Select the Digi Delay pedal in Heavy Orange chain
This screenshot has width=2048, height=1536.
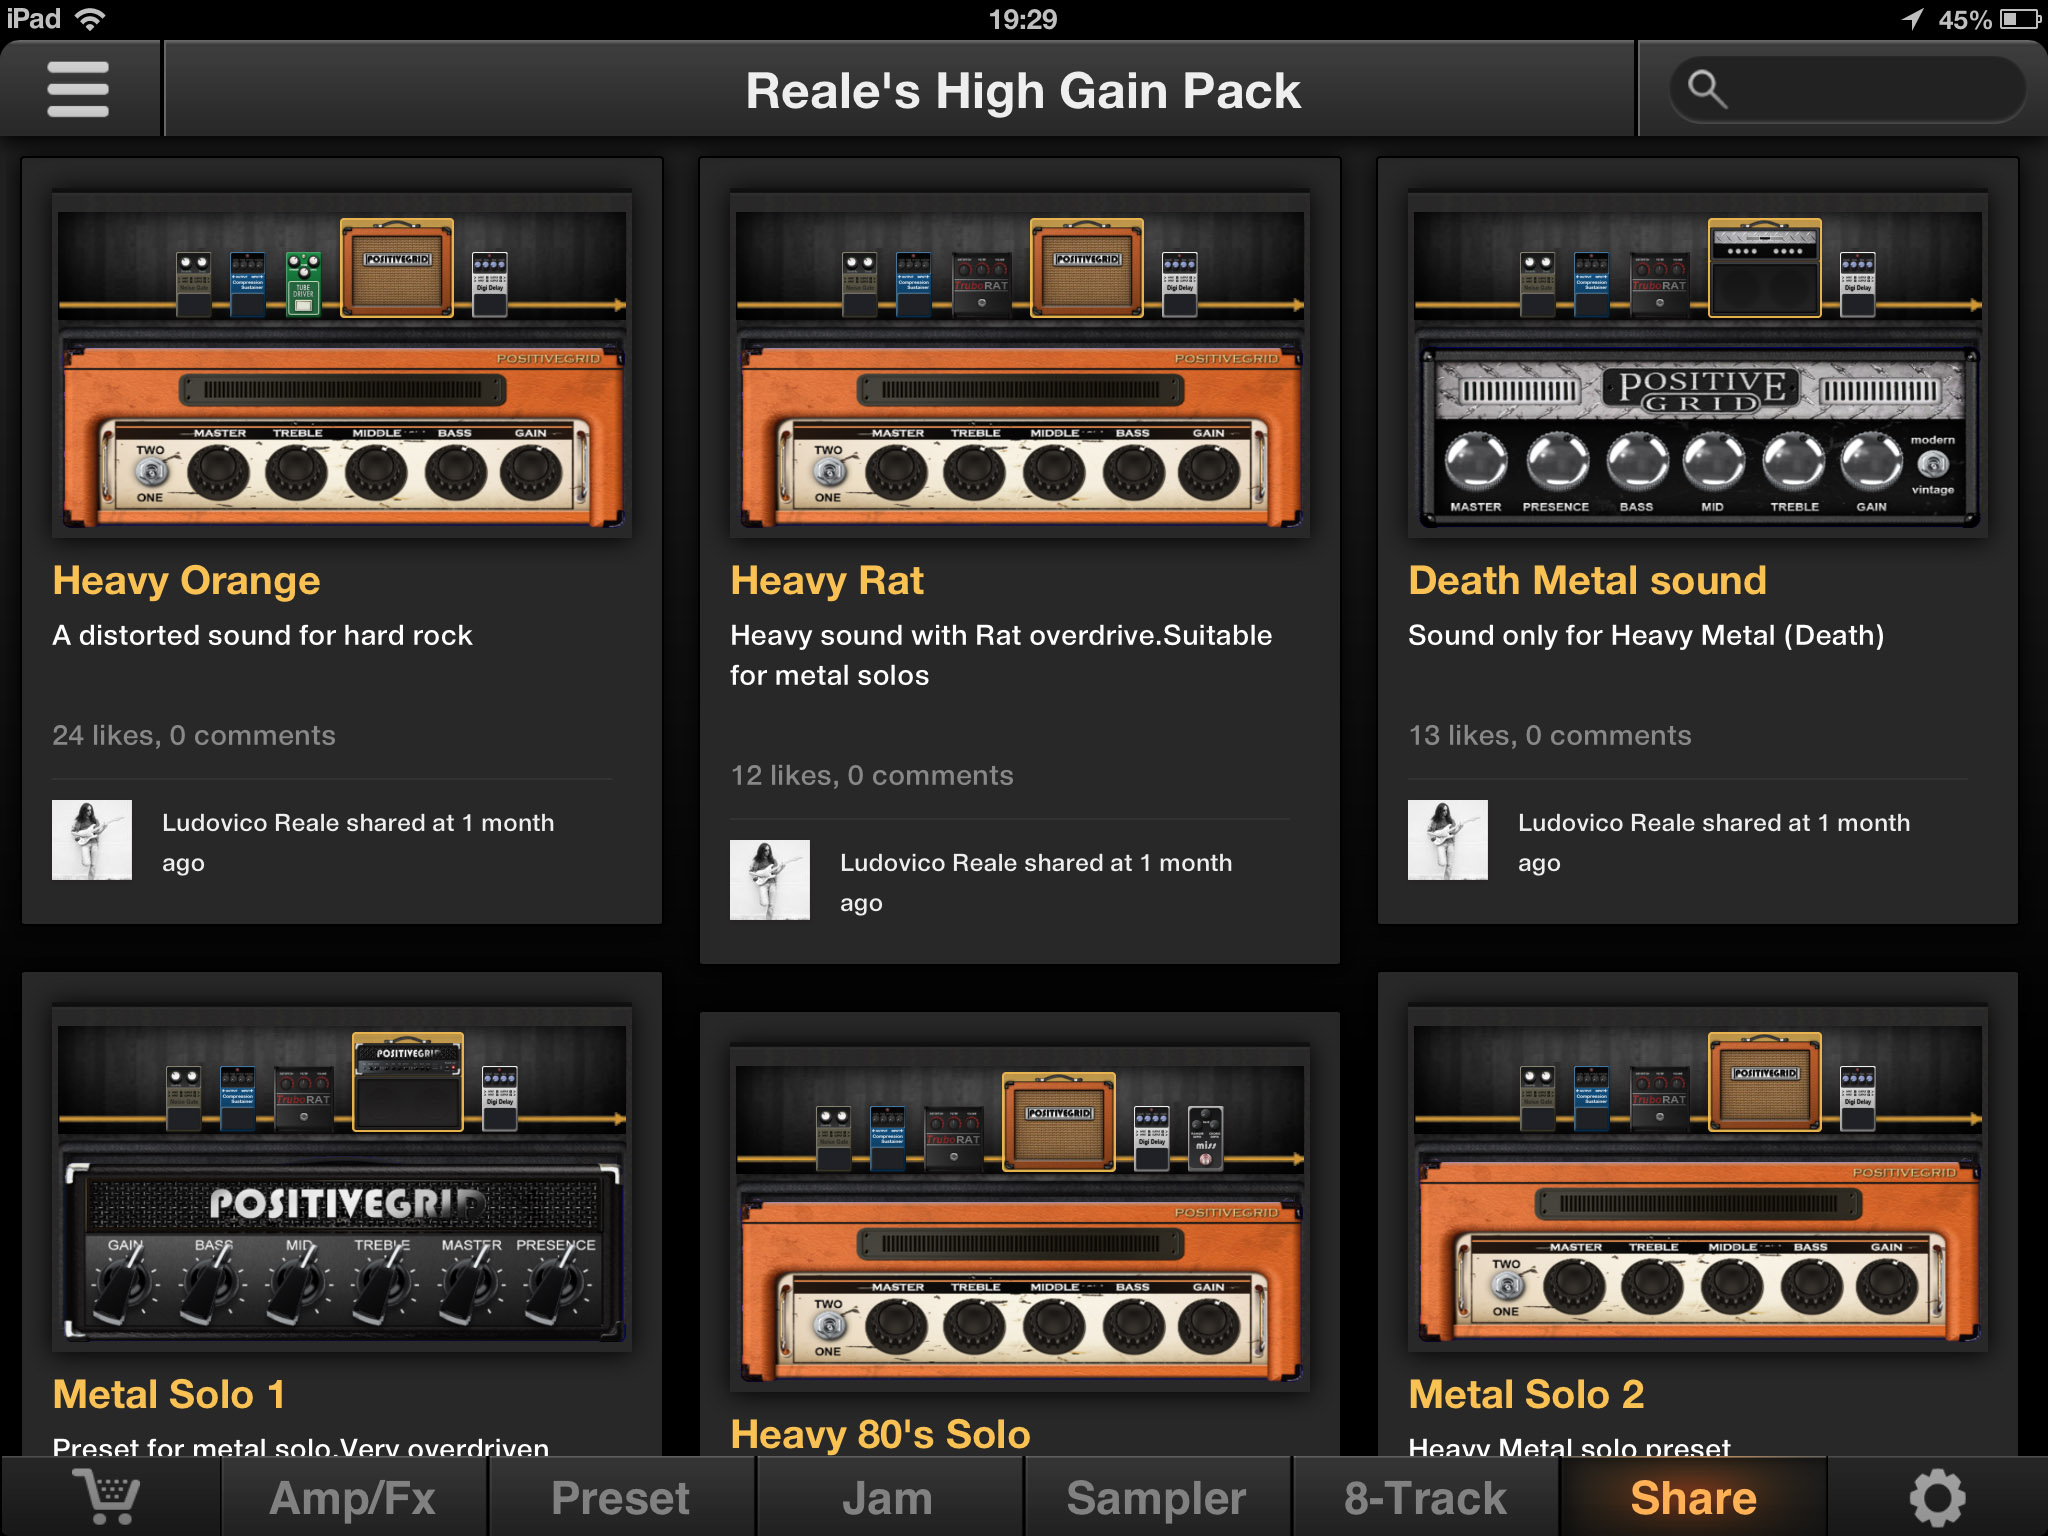click(x=489, y=285)
